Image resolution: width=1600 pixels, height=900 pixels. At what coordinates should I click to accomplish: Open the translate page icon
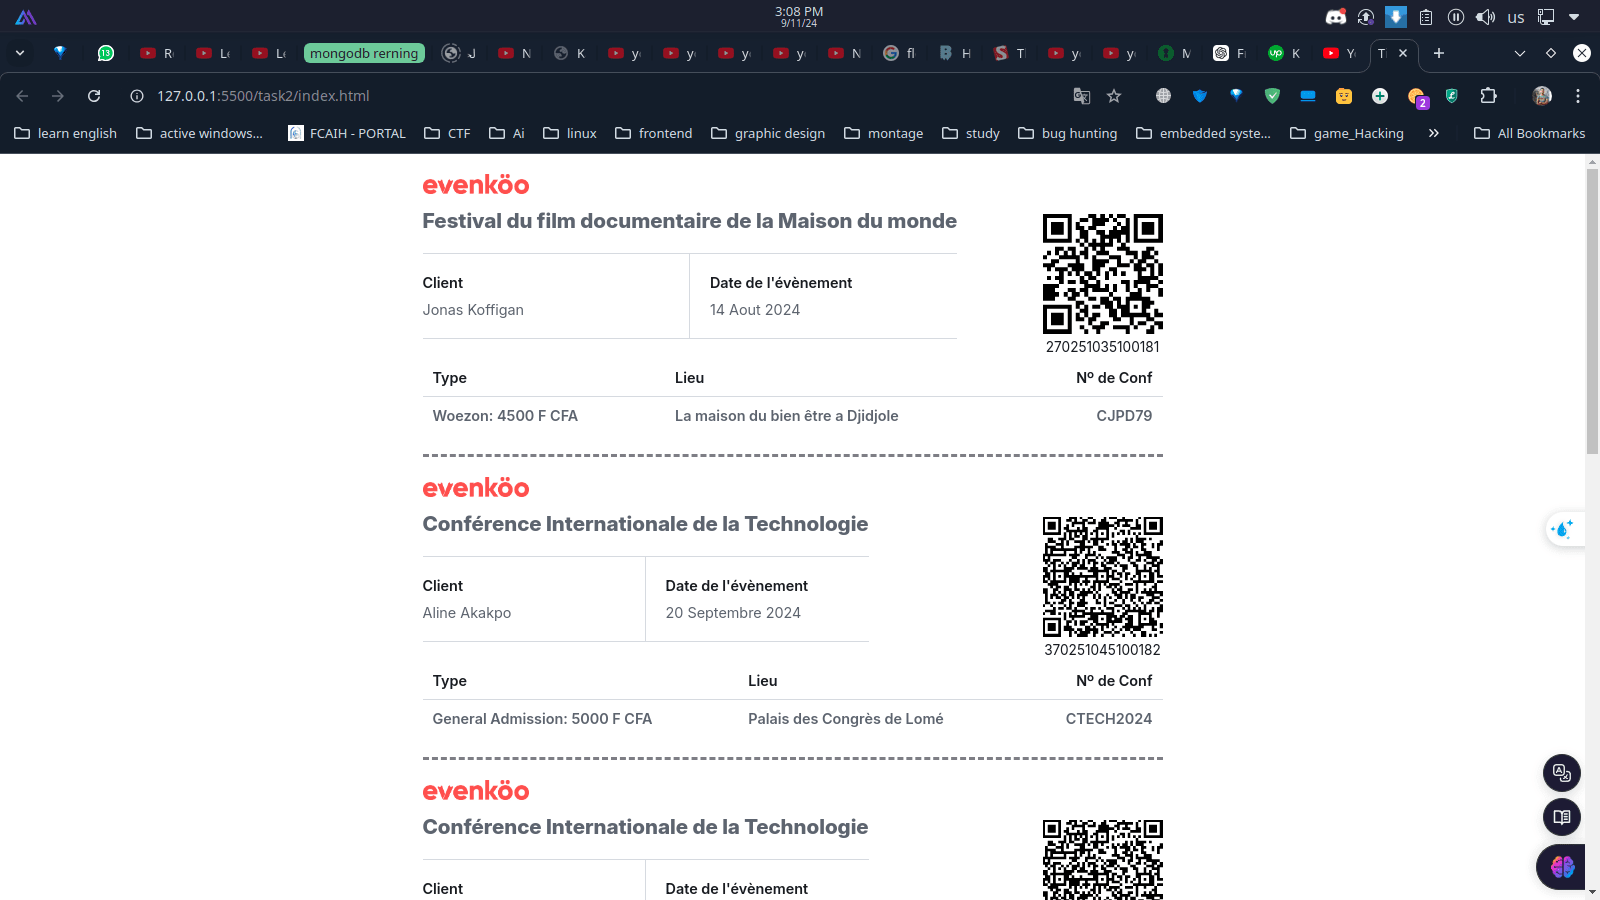pos(1082,96)
